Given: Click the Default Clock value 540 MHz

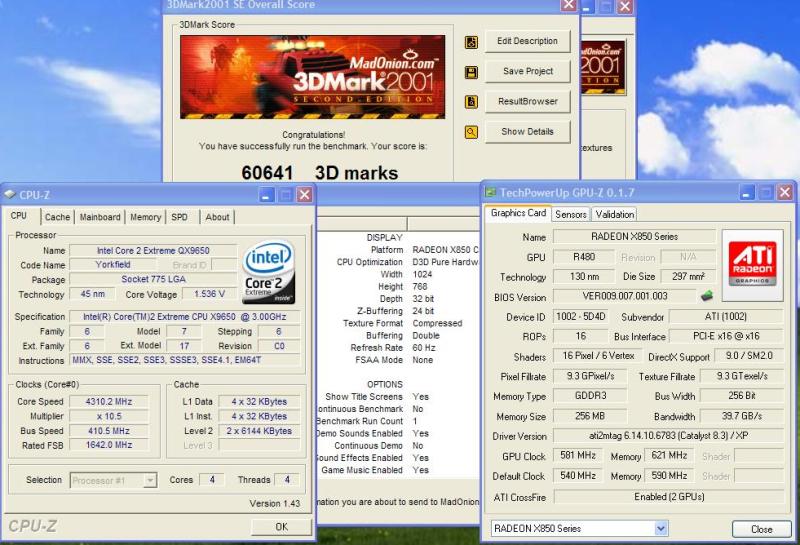Looking at the screenshot, I should (578, 476).
